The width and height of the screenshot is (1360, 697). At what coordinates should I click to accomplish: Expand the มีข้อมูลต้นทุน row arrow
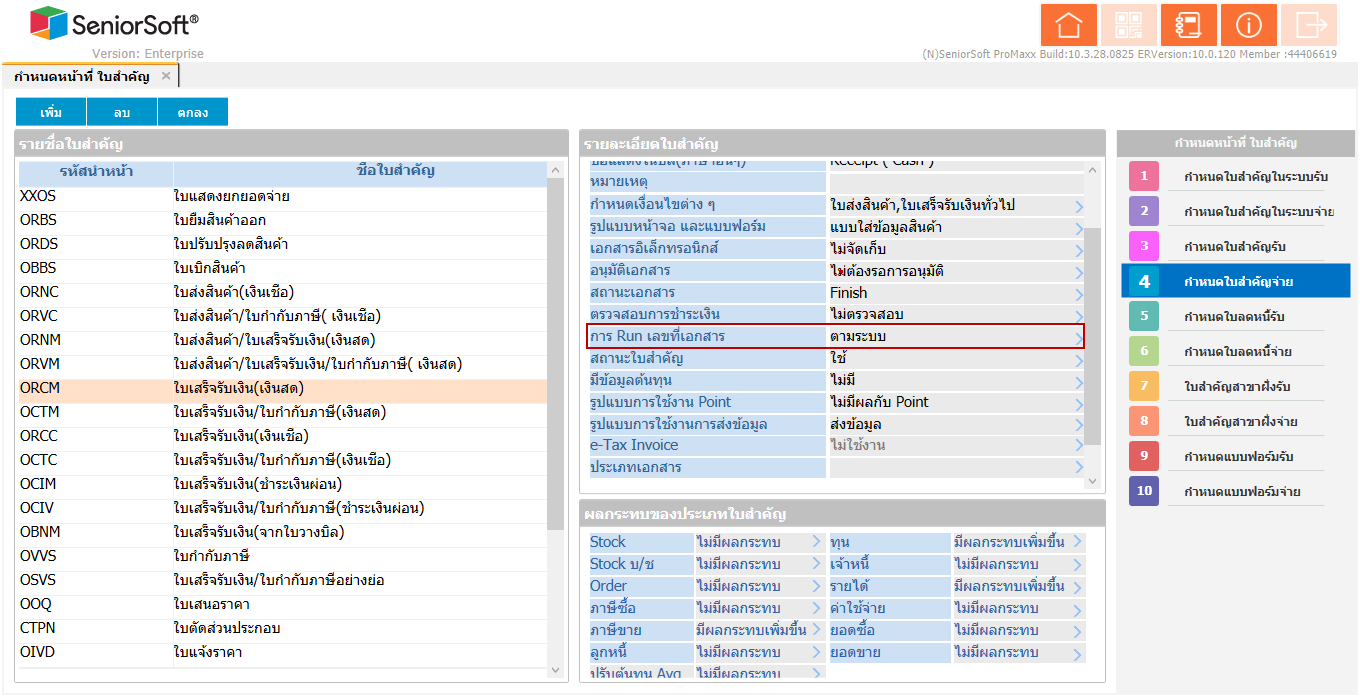pos(1079,381)
